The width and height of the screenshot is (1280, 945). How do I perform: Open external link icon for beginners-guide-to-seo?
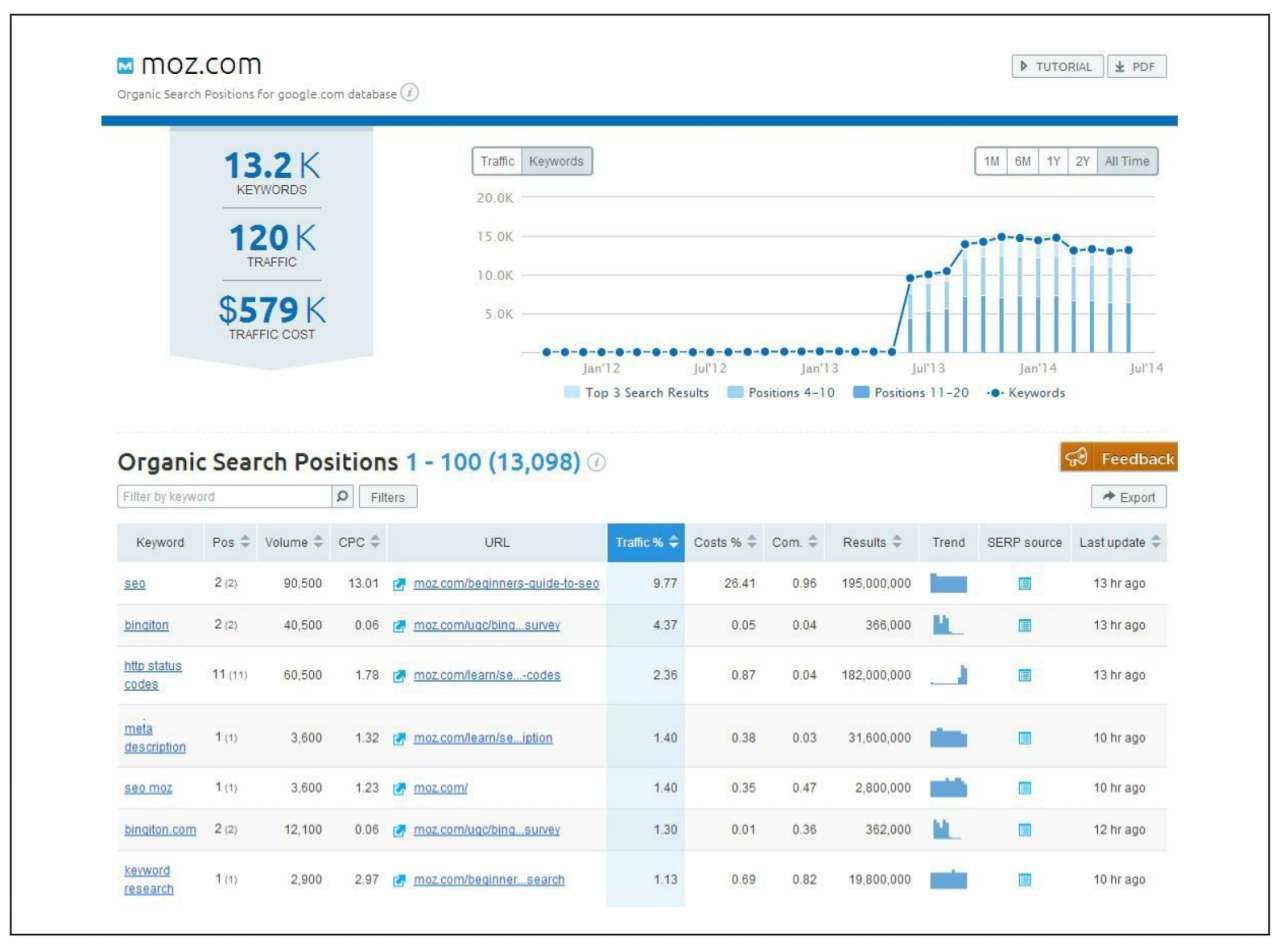tap(400, 584)
